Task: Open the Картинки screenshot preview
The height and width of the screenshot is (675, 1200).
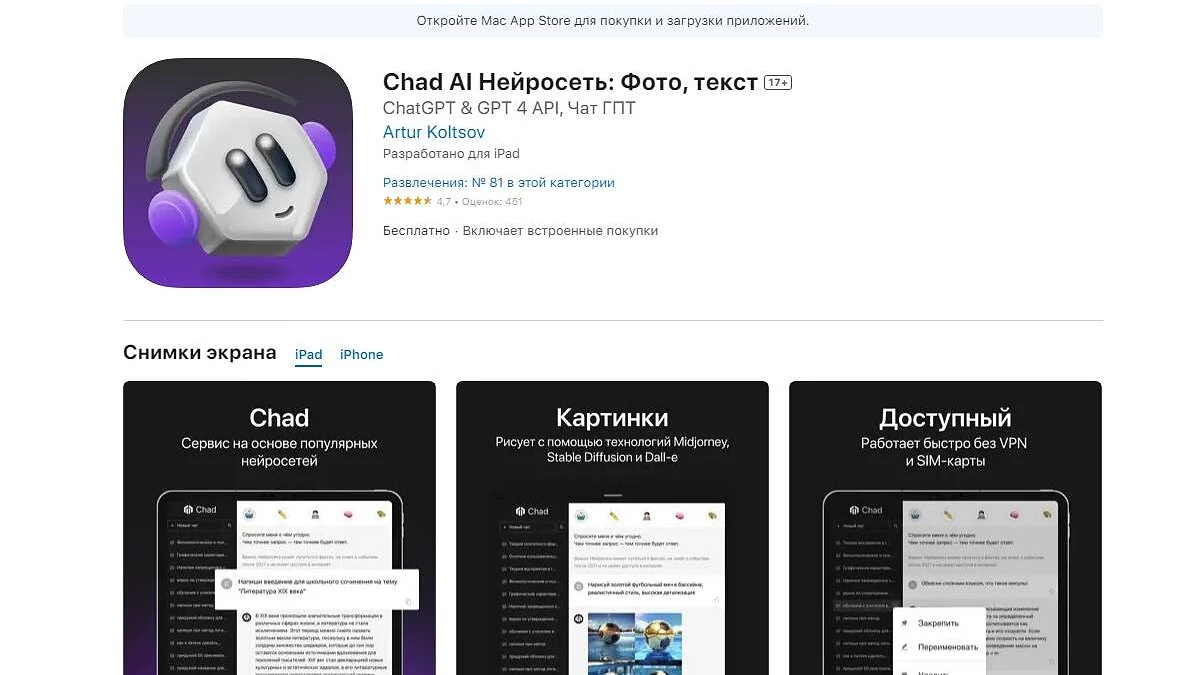Action: pyautogui.click(x=612, y=528)
